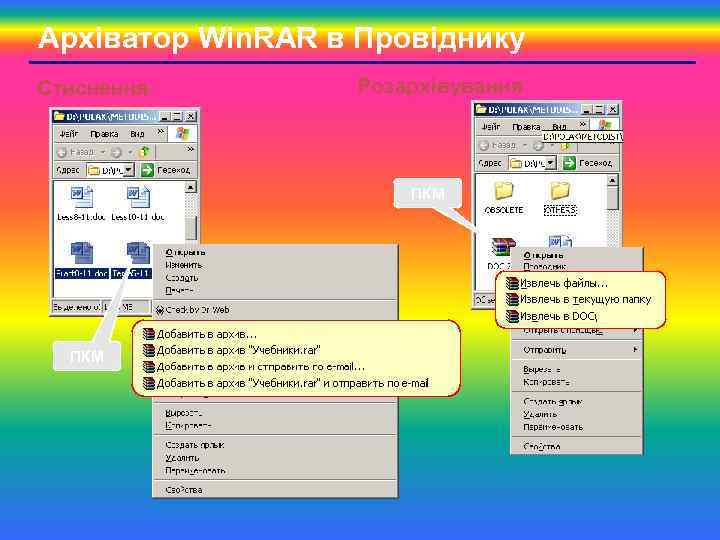Expand toolbar chevron in left window
Image resolution: width=720 pixels, height=540 pixels.
191,149
